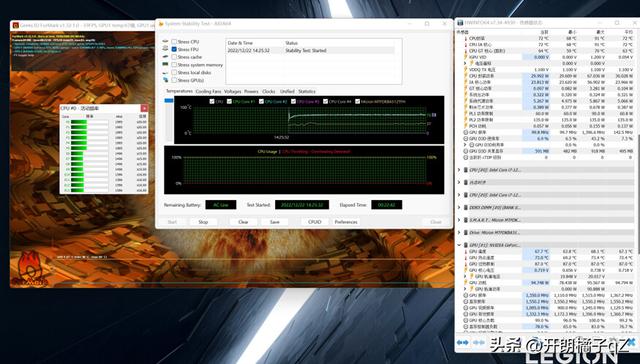Open Preferences in stability test
640x364 pixels.
click(346, 222)
